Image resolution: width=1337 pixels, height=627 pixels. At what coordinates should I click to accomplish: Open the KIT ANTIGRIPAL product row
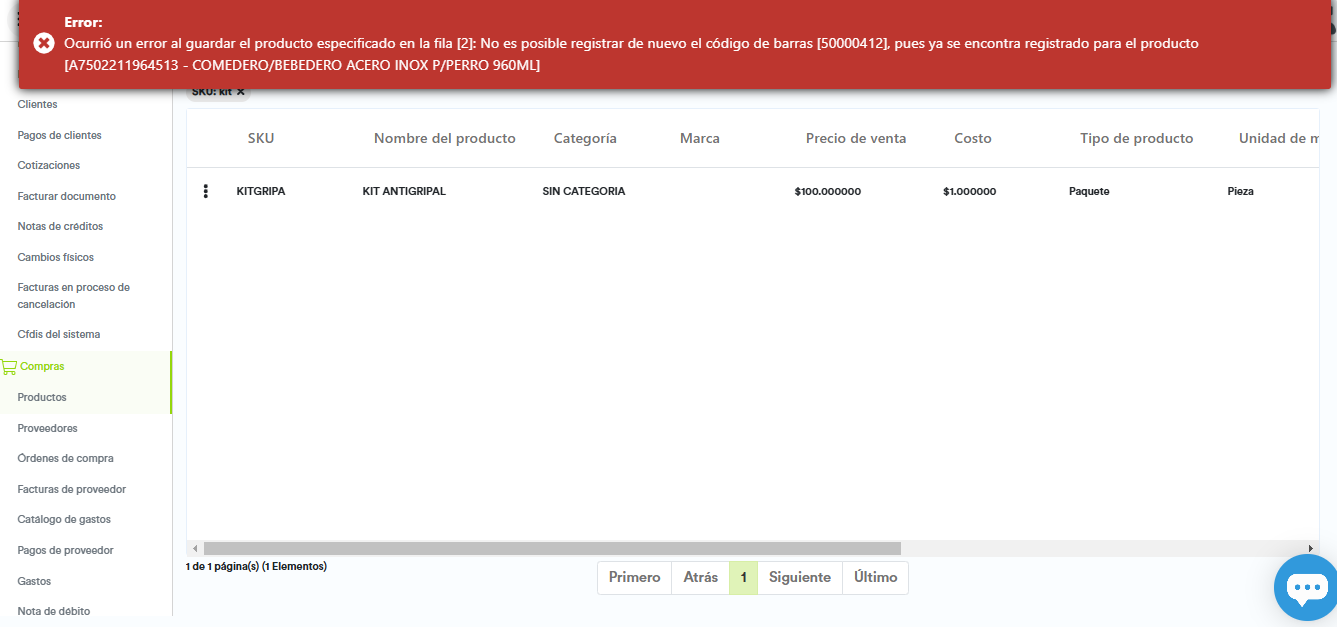(x=404, y=191)
